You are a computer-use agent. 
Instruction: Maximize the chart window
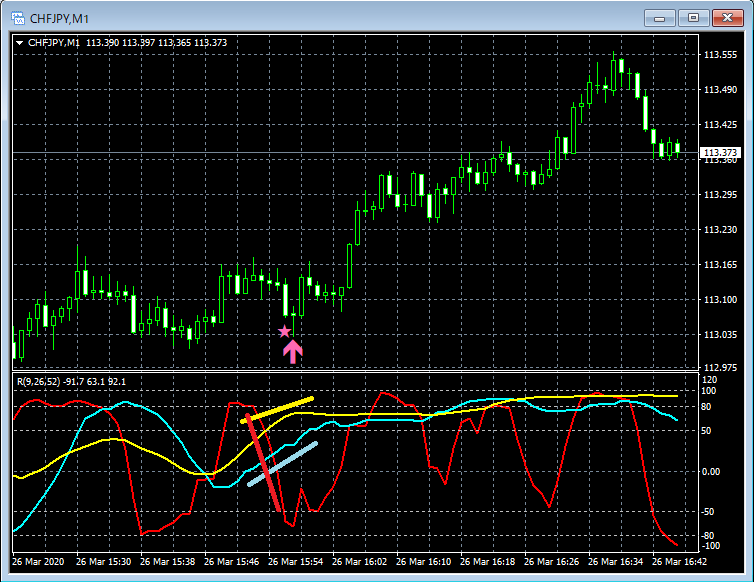[x=693, y=18]
